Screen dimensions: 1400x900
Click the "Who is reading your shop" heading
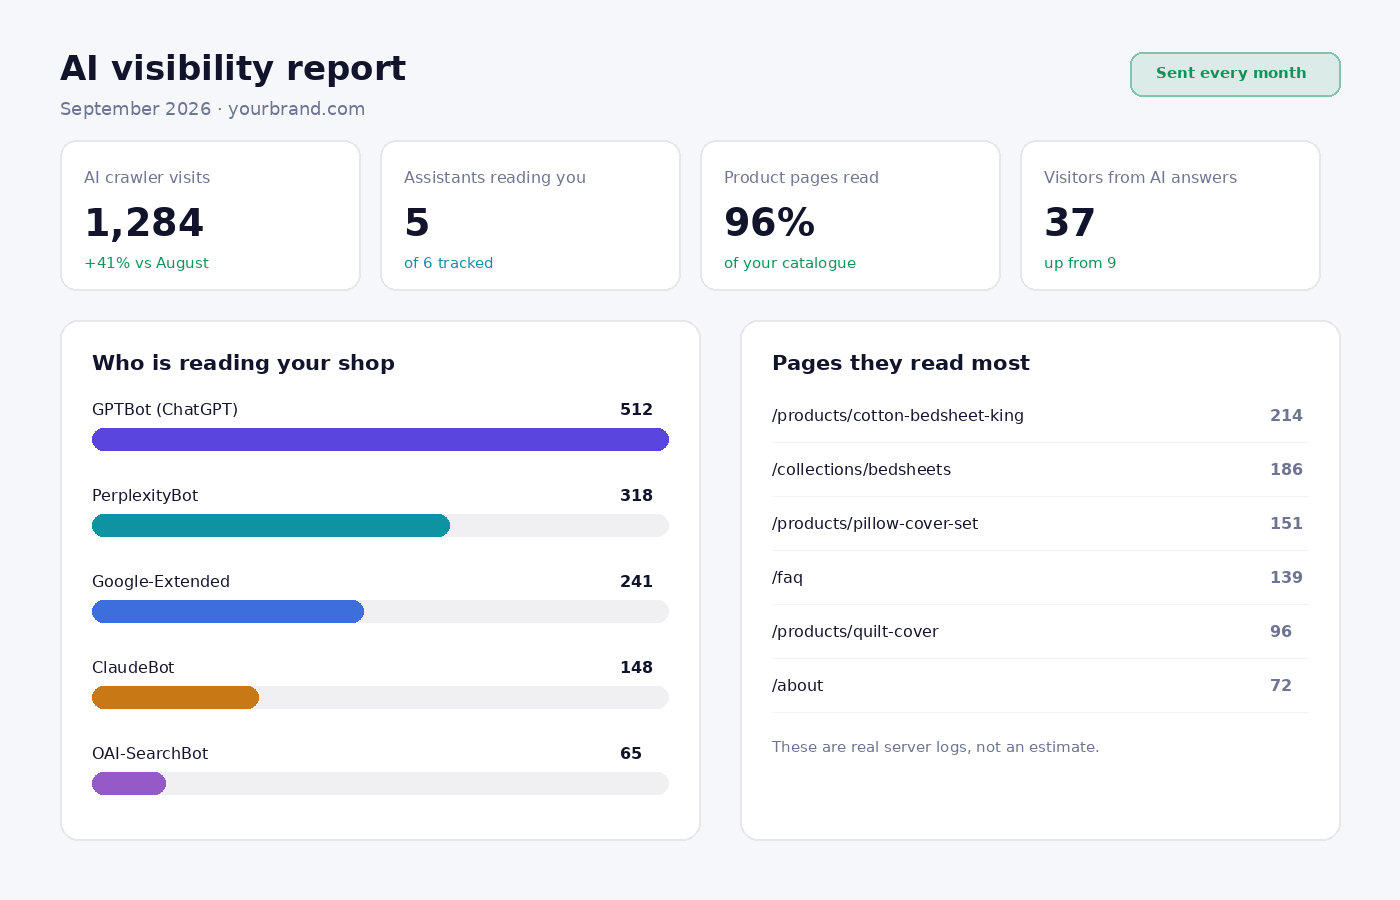point(243,363)
